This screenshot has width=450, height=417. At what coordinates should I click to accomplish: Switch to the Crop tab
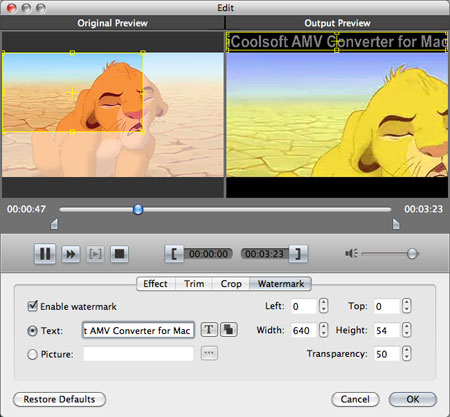point(231,284)
